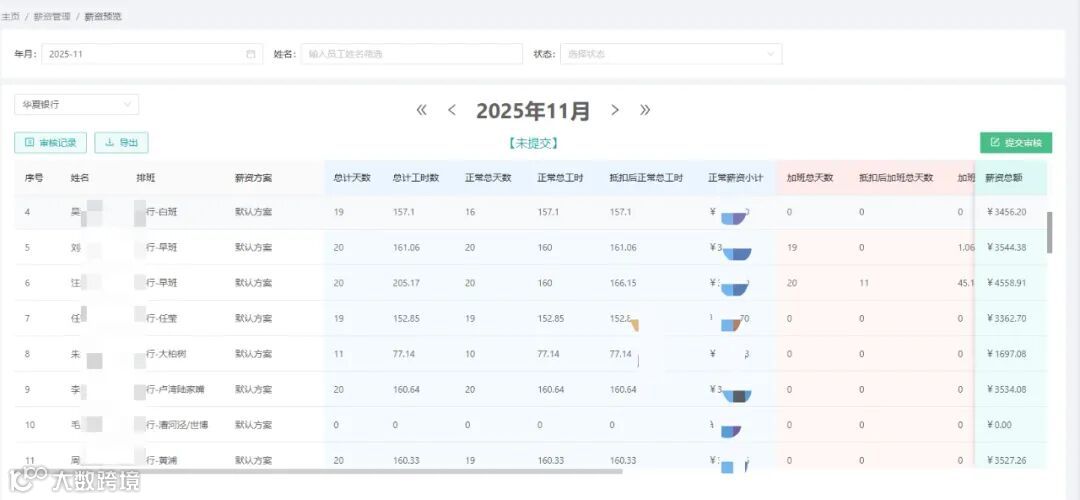Go to previous month with single-left arrow
The width and height of the screenshot is (1080, 500).
[452, 110]
